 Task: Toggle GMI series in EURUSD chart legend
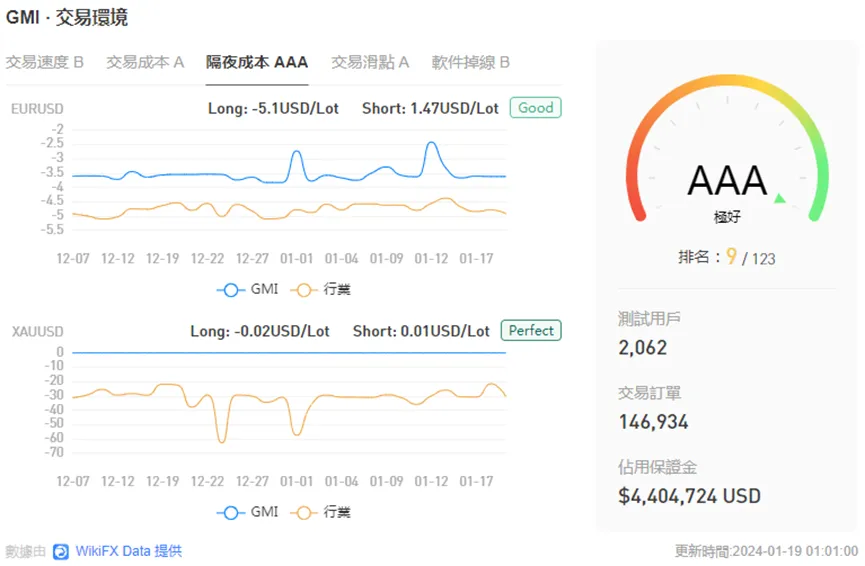pyautogui.click(x=248, y=289)
